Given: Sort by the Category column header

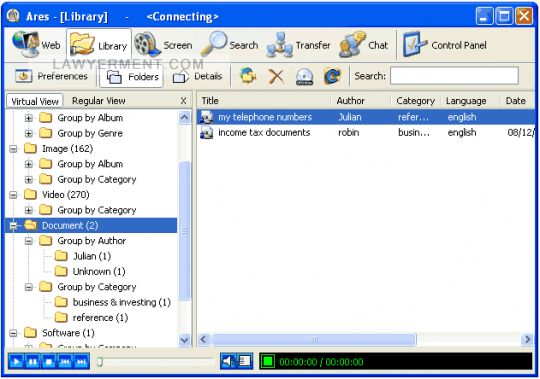Looking at the screenshot, I should click(416, 101).
